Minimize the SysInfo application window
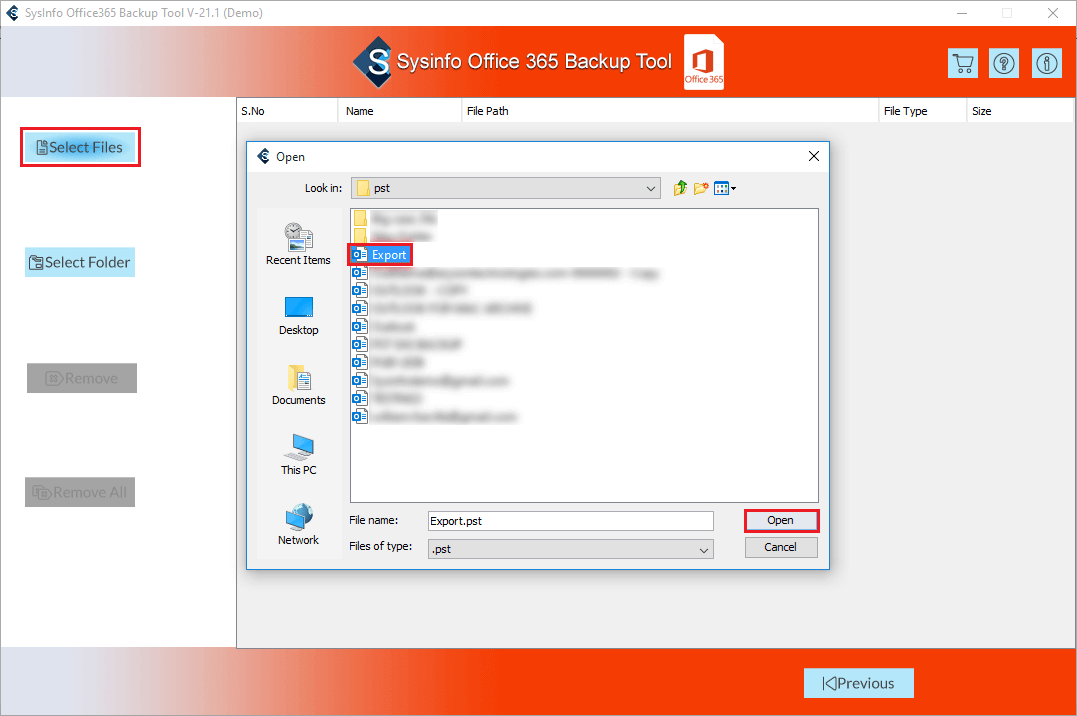This screenshot has height=716, width=1077. click(962, 13)
